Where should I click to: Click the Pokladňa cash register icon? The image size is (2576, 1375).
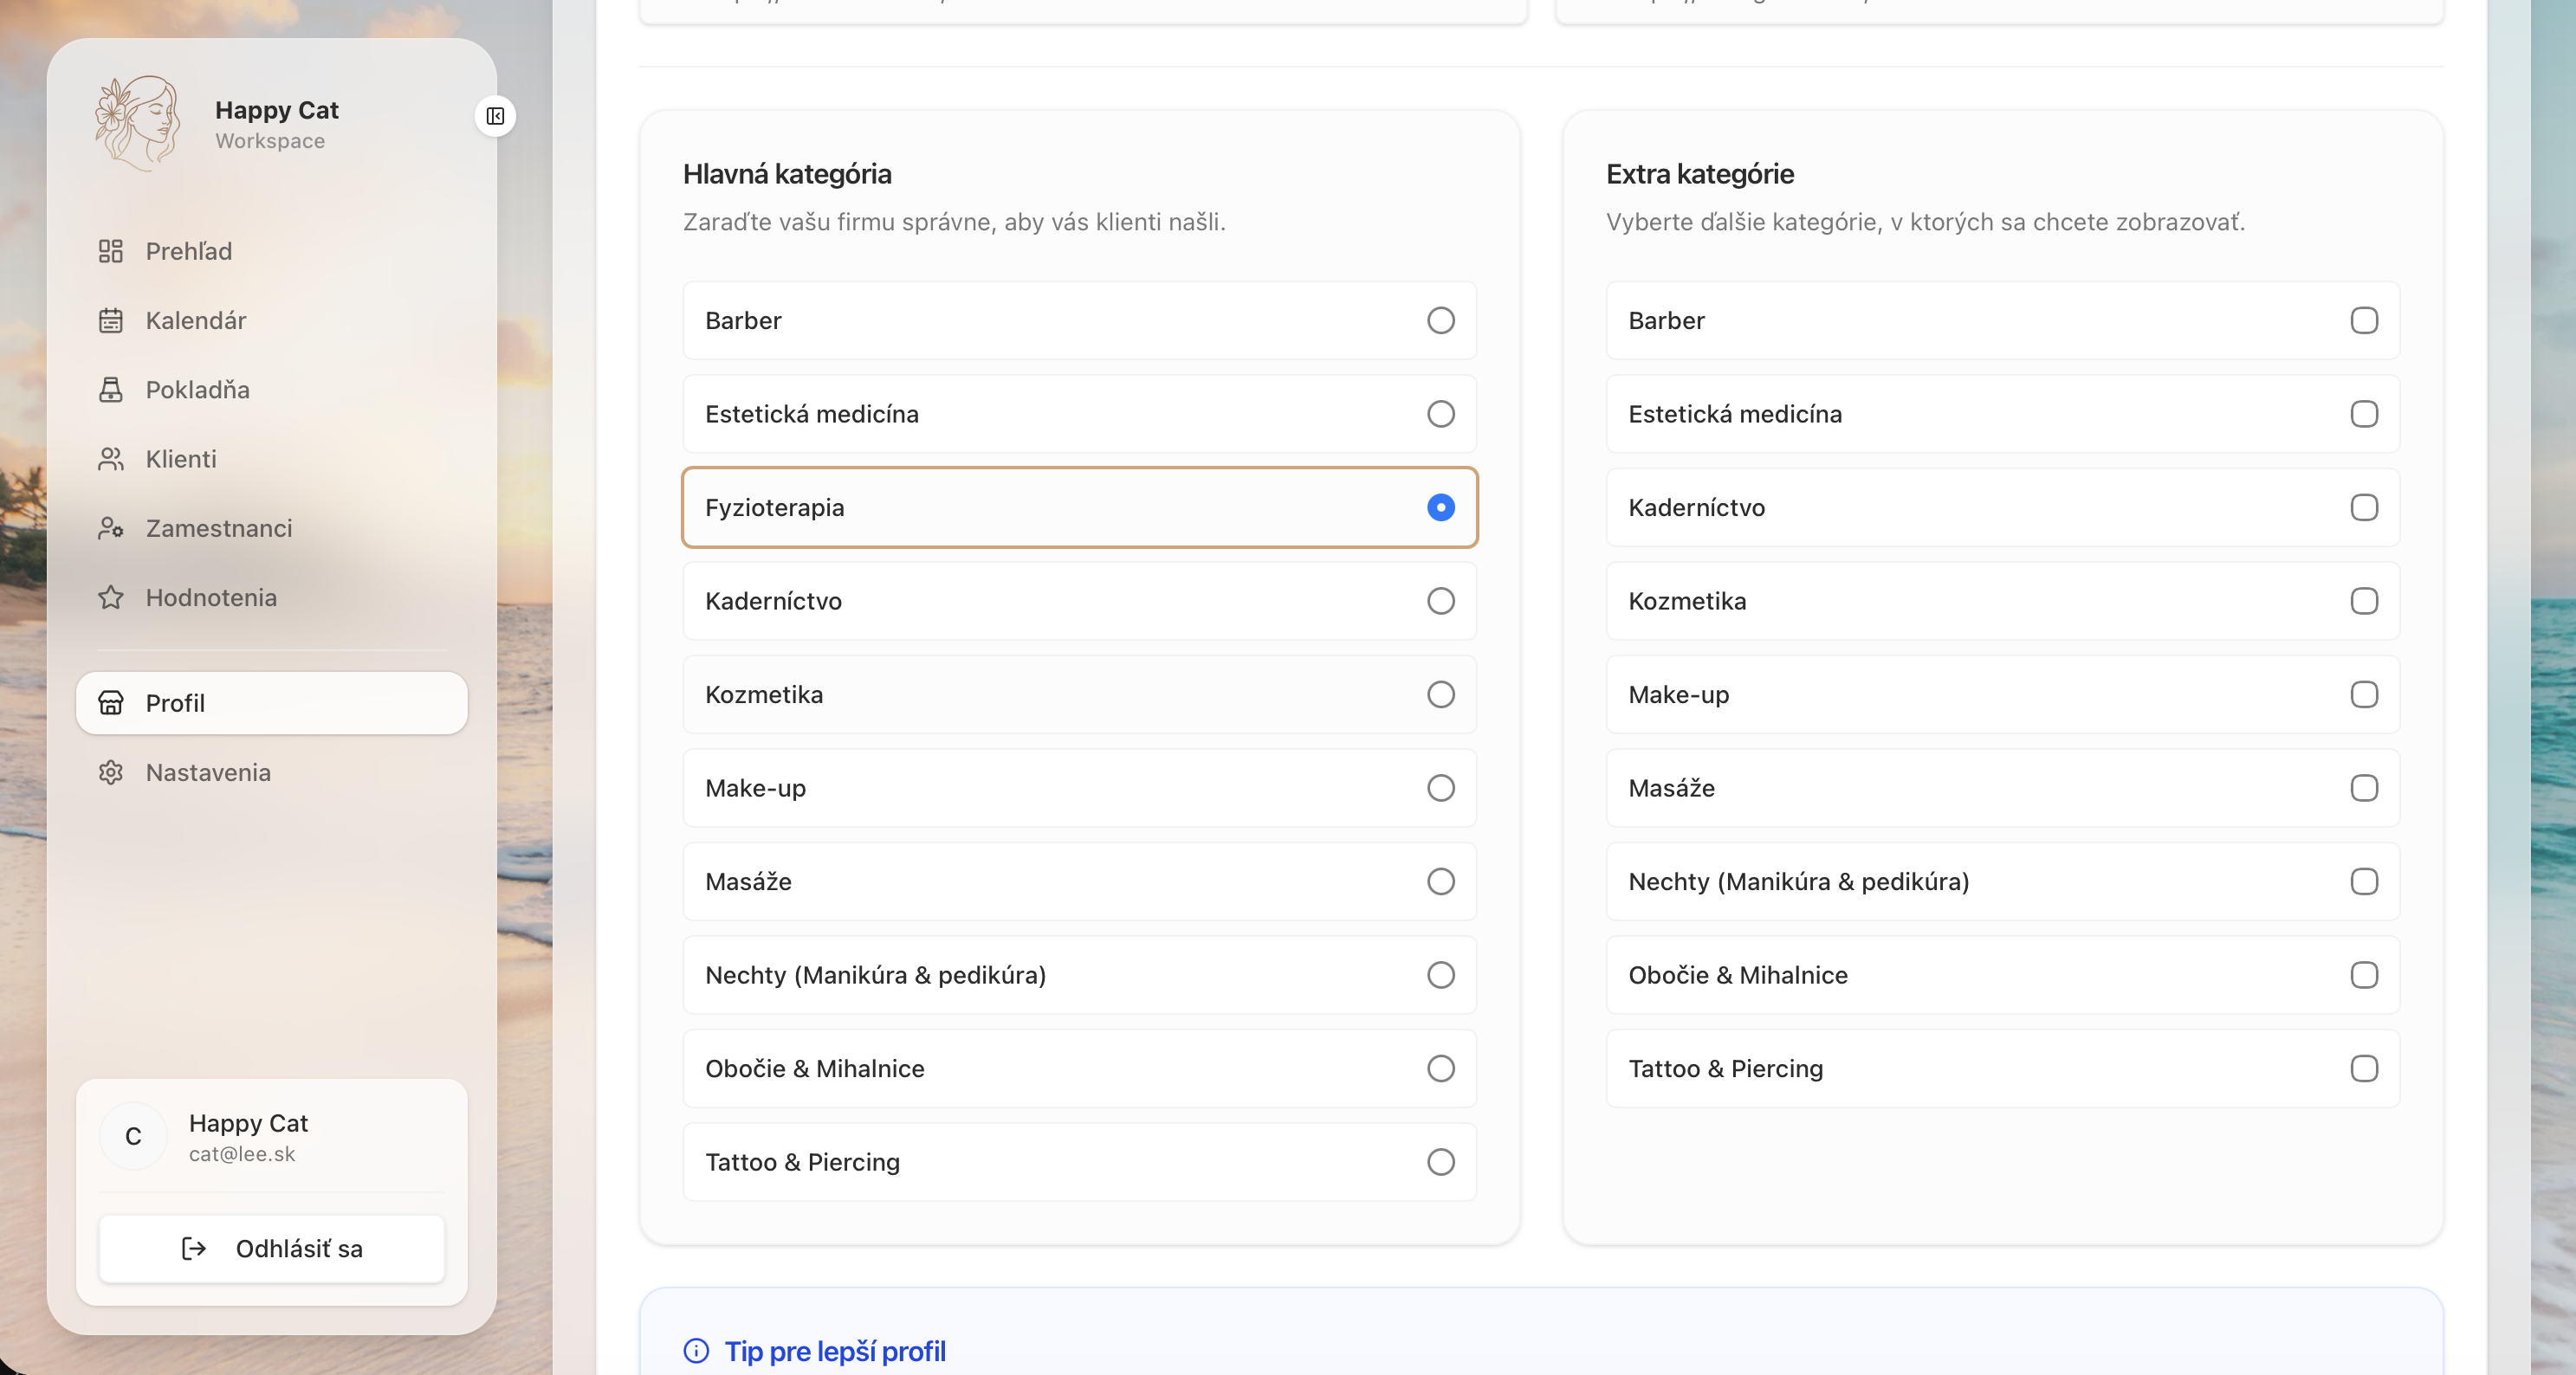pos(111,389)
